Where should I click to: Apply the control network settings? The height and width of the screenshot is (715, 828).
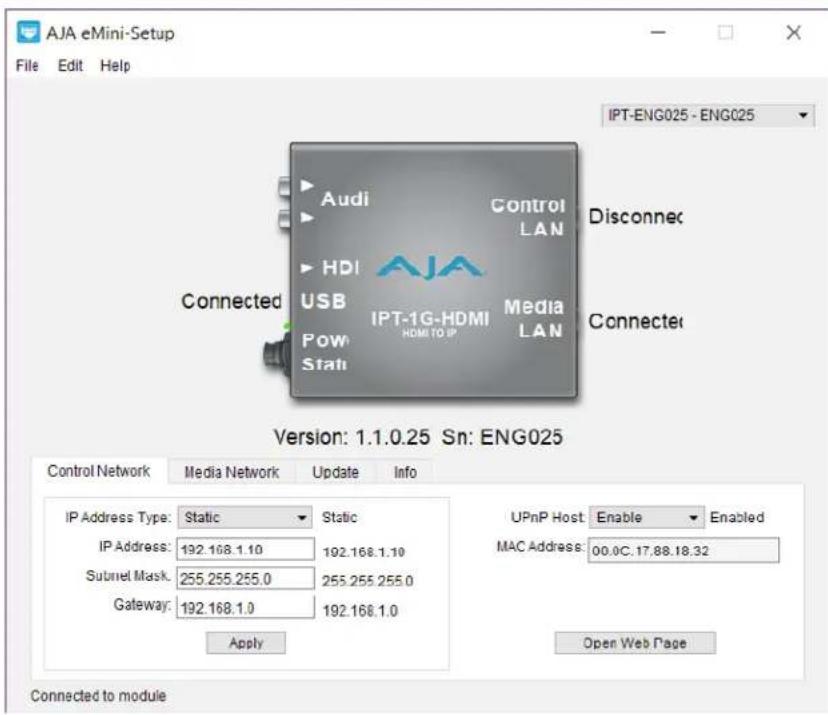[x=246, y=643]
